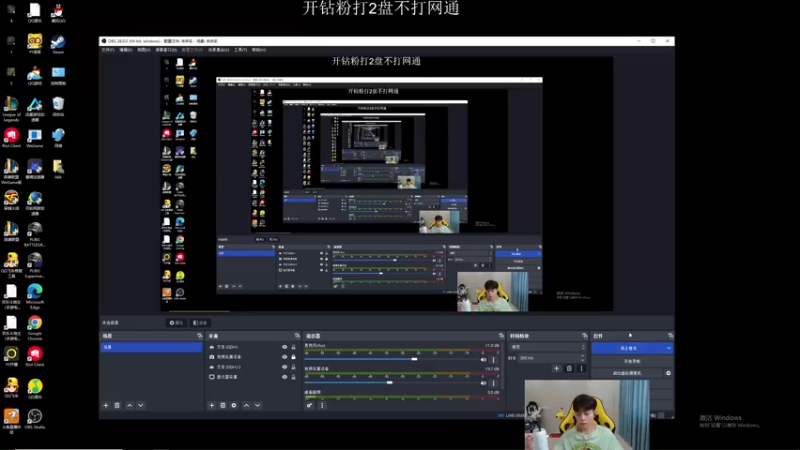
Task: Remove the transition with the trash icon
Action: [569, 368]
